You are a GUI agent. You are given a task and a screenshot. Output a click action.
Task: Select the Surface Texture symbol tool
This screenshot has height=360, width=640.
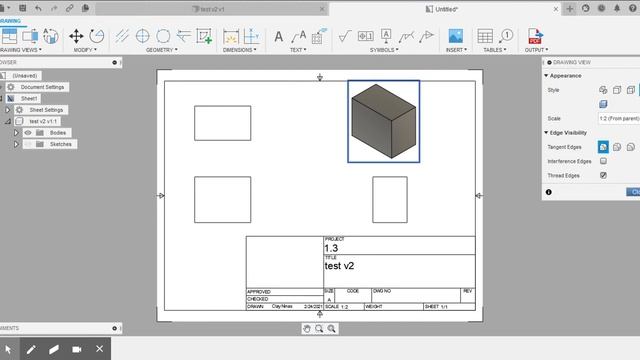click(x=344, y=36)
